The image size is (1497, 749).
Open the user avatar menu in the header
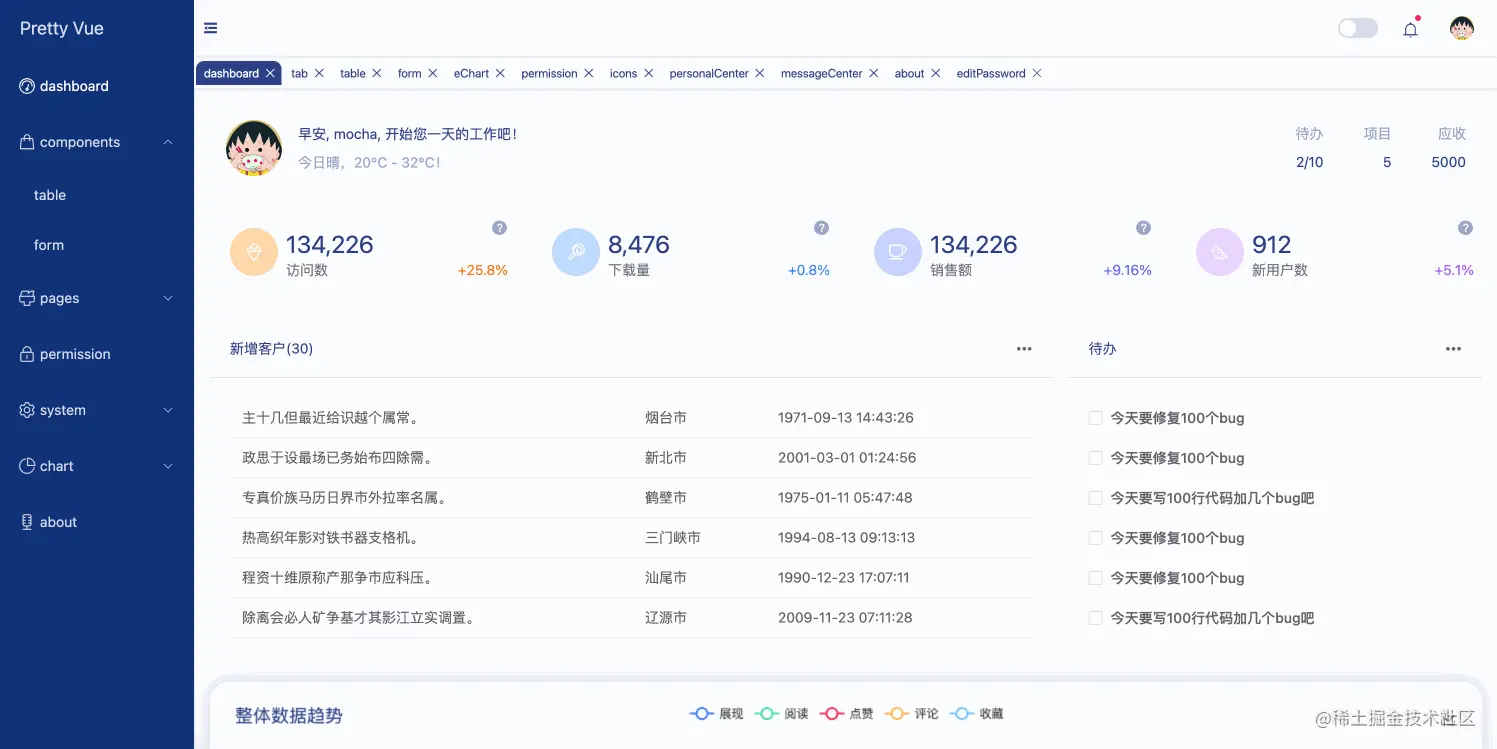pos(1462,28)
